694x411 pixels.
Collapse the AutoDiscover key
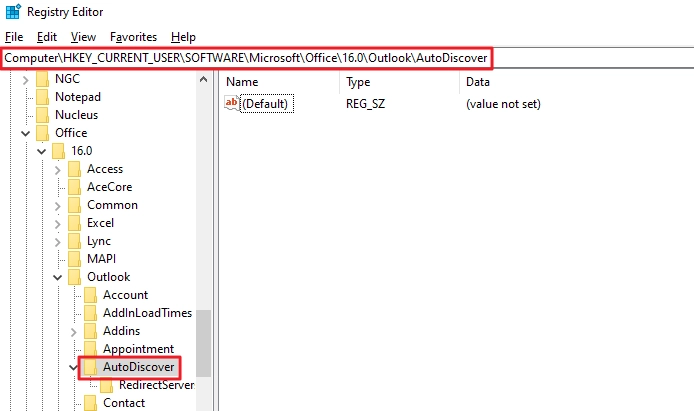pos(73,367)
